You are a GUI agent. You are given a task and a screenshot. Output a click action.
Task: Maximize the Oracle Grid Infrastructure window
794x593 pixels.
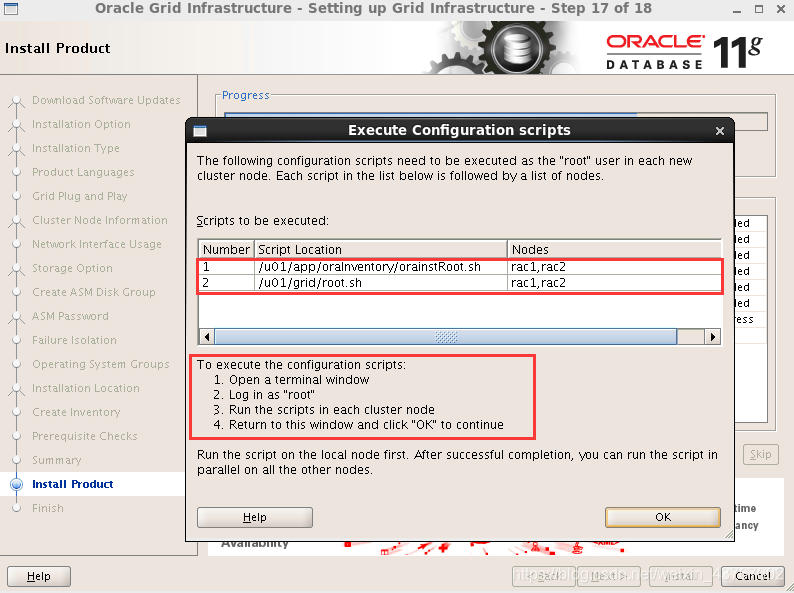click(x=759, y=9)
